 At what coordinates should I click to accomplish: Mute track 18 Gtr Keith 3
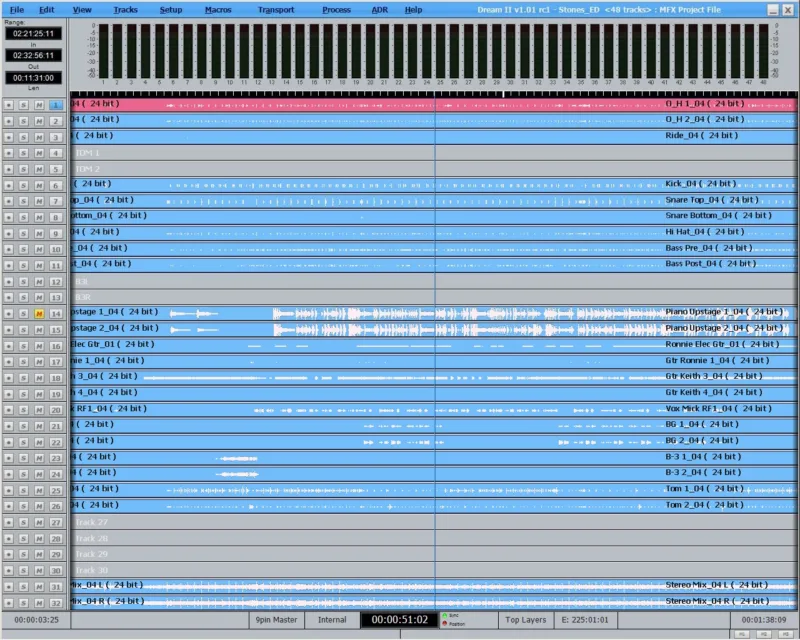(39, 378)
